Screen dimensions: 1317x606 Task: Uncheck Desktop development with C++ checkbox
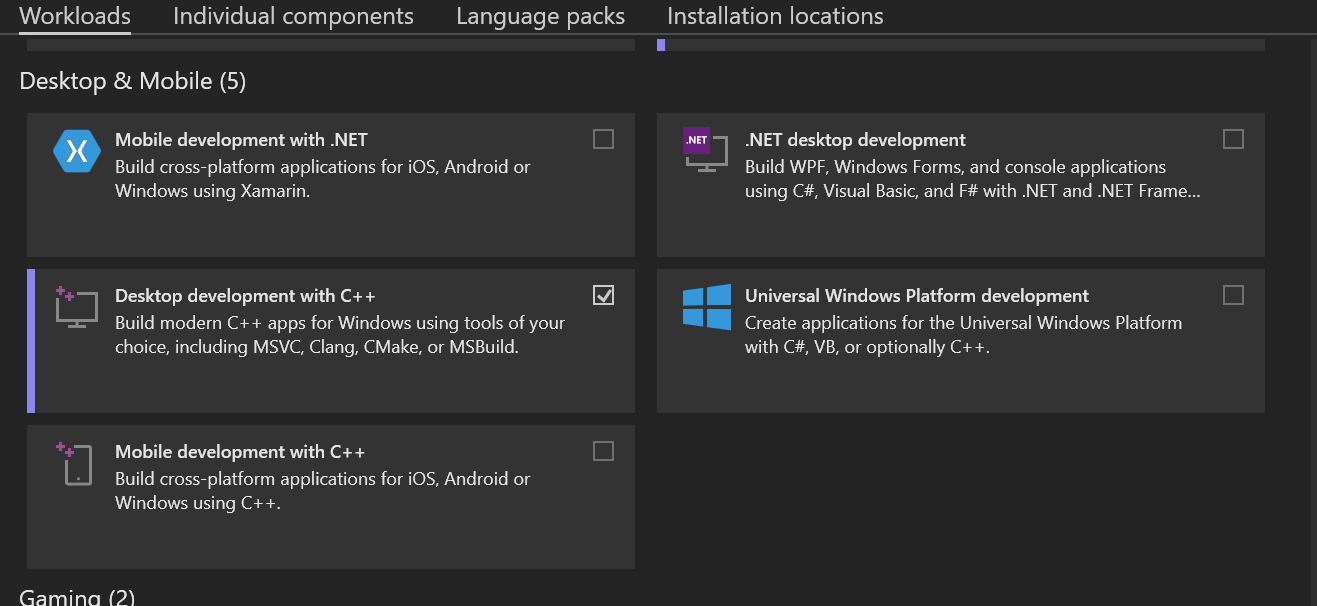(x=603, y=295)
